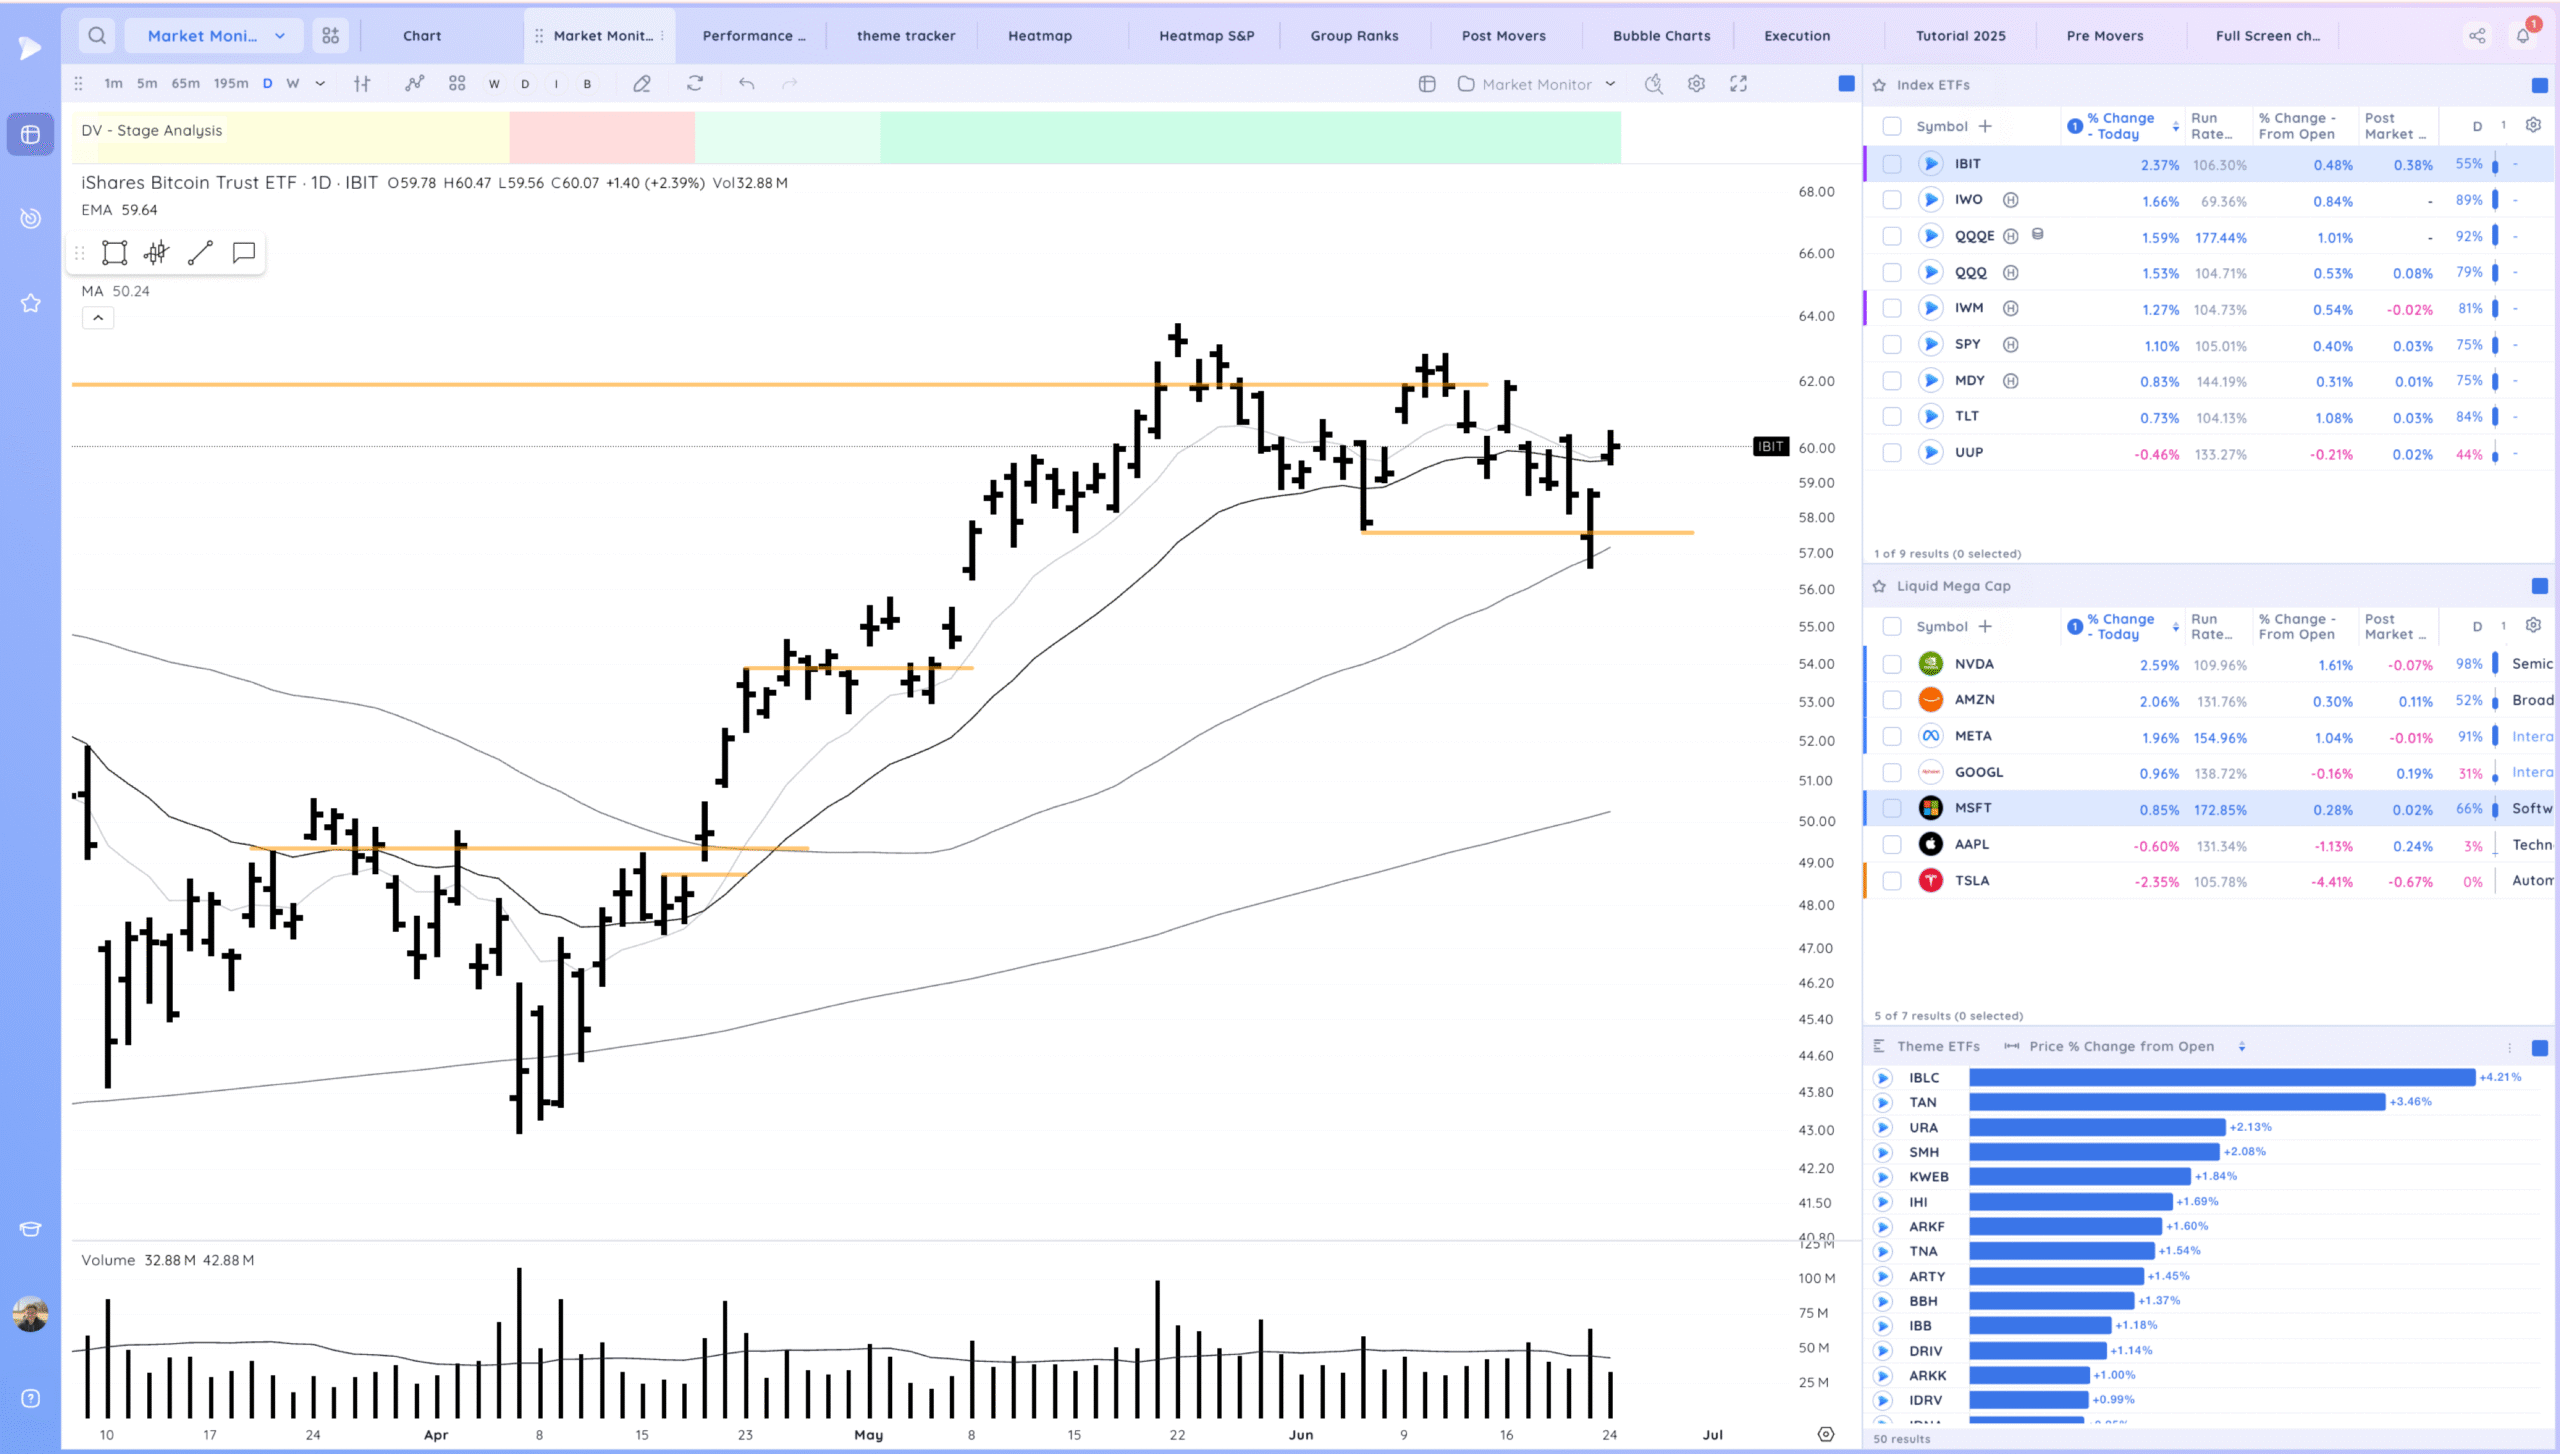Check the UUP row checkbox
This screenshot has width=2560, height=1454.
coord(1892,453)
